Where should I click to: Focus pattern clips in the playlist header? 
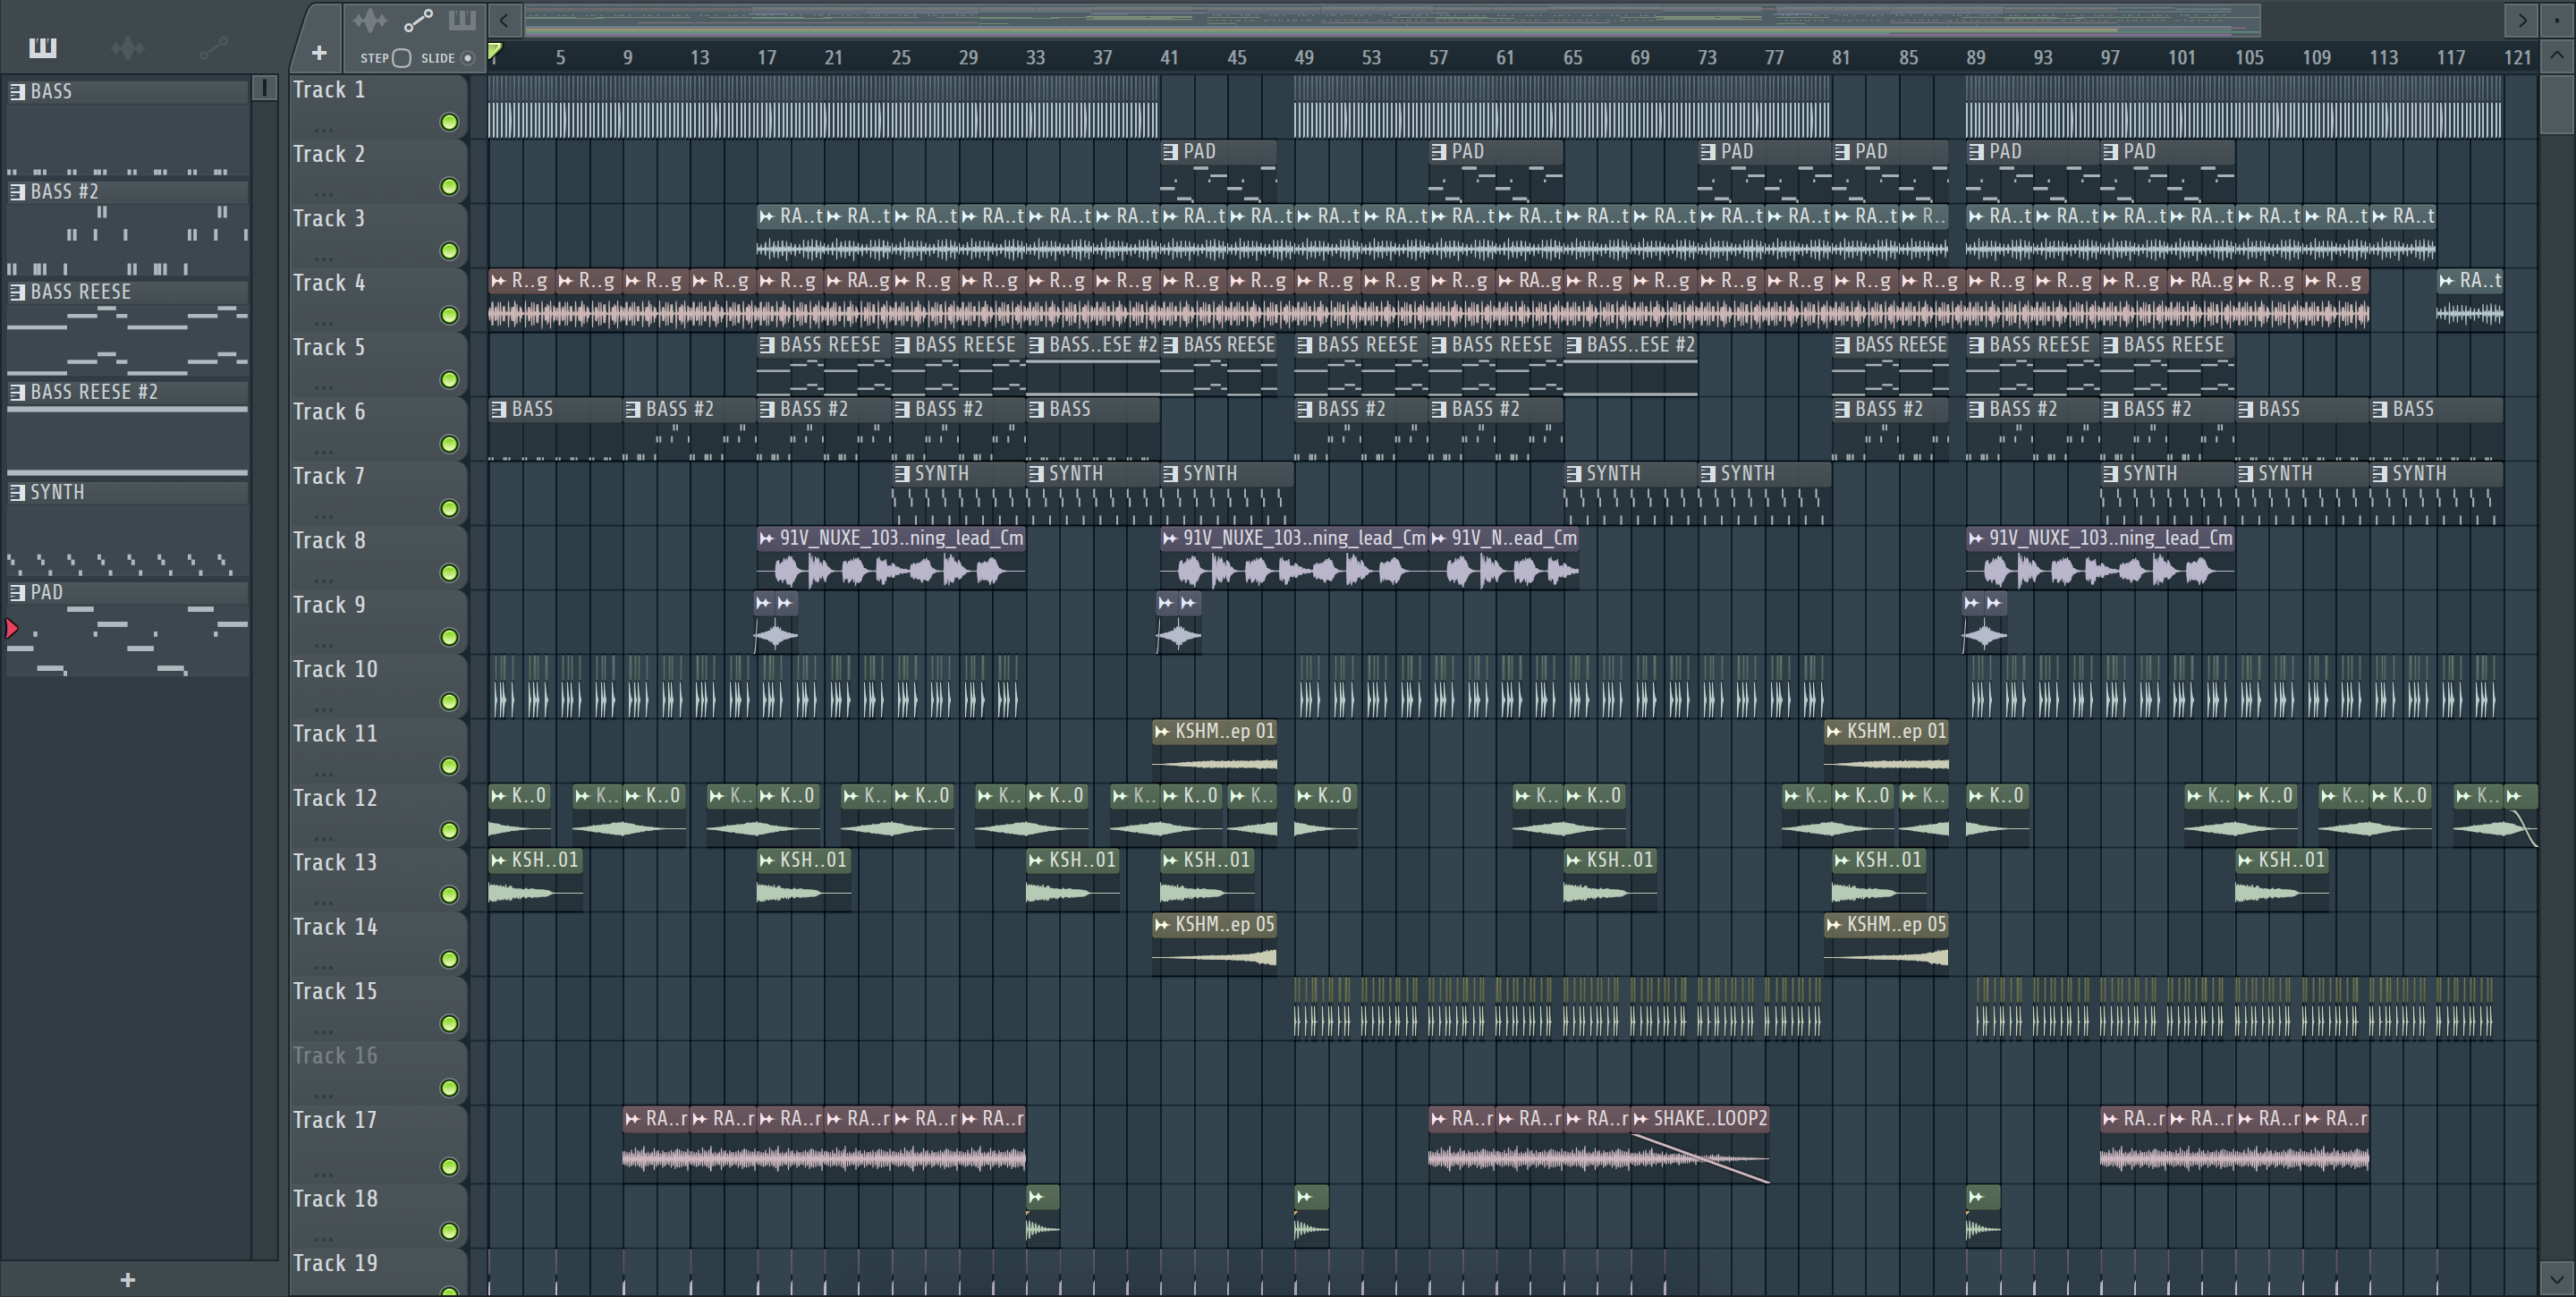coord(462,20)
